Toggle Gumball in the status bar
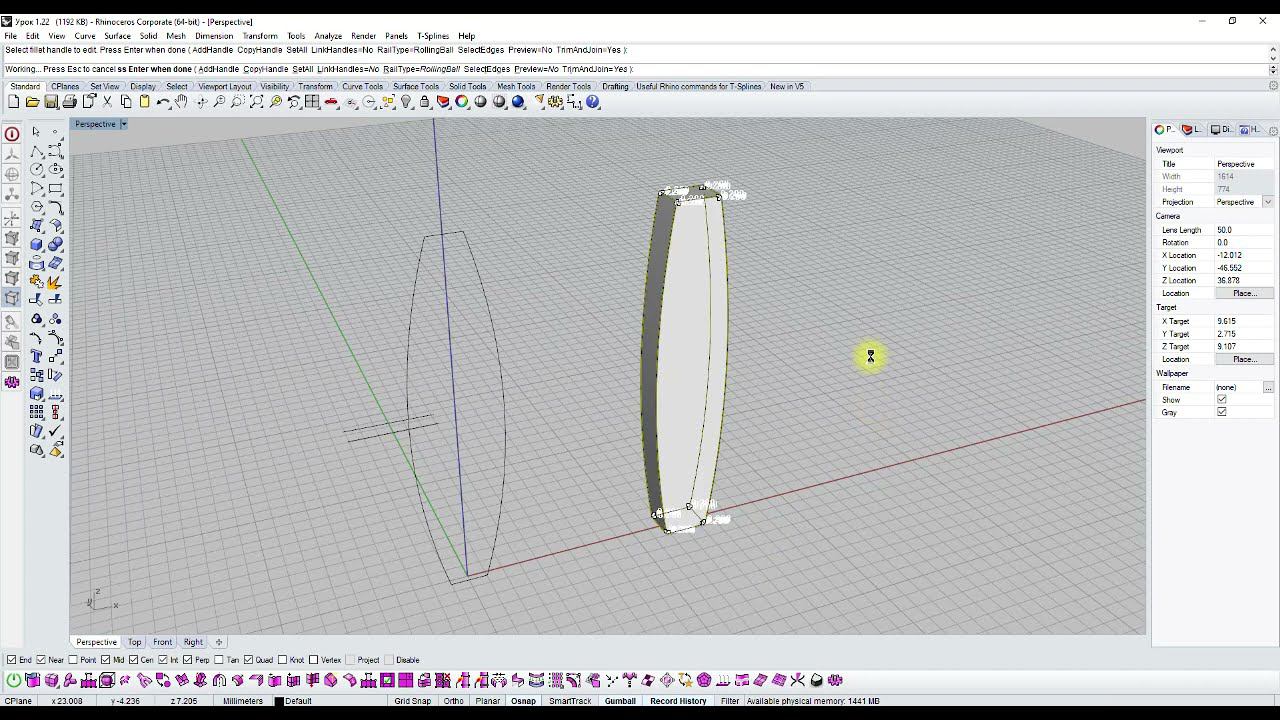The width and height of the screenshot is (1280, 720). pyautogui.click(x=620, y=701)
